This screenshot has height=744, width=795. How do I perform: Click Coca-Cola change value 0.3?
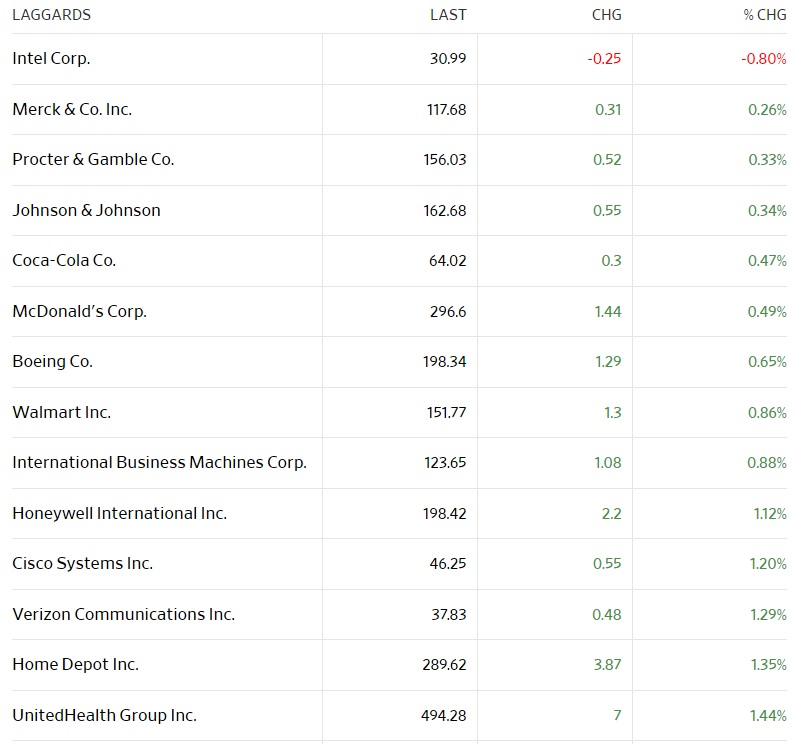coord(611,260)
